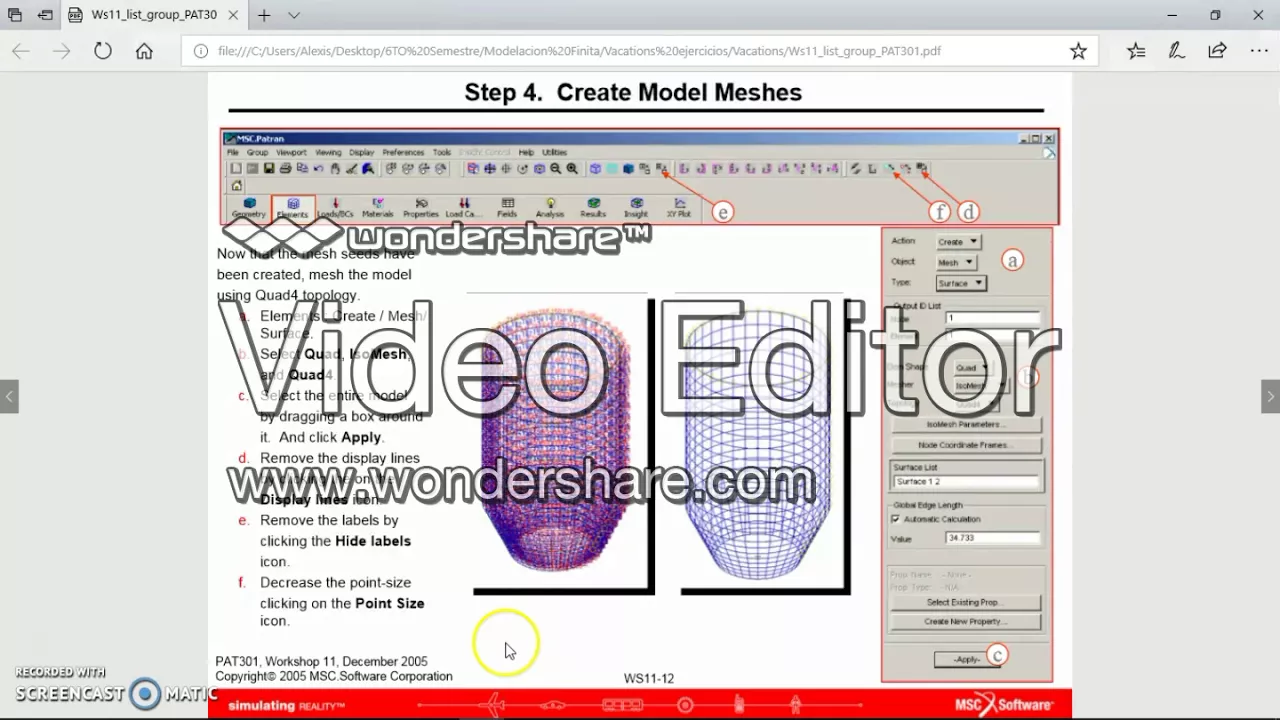Select the Ws11_list_group_PAT30 tab
1280x720 pixels.
[154, 15]
